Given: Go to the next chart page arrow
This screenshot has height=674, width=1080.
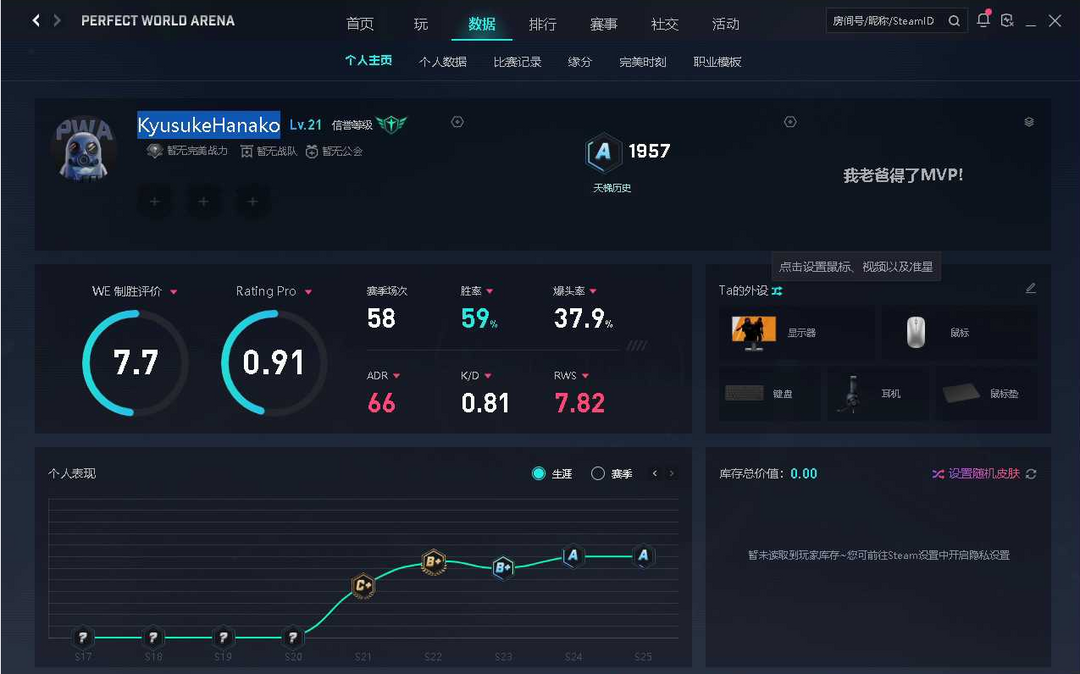Looking at the screenshot, I should tap(672, 474).
